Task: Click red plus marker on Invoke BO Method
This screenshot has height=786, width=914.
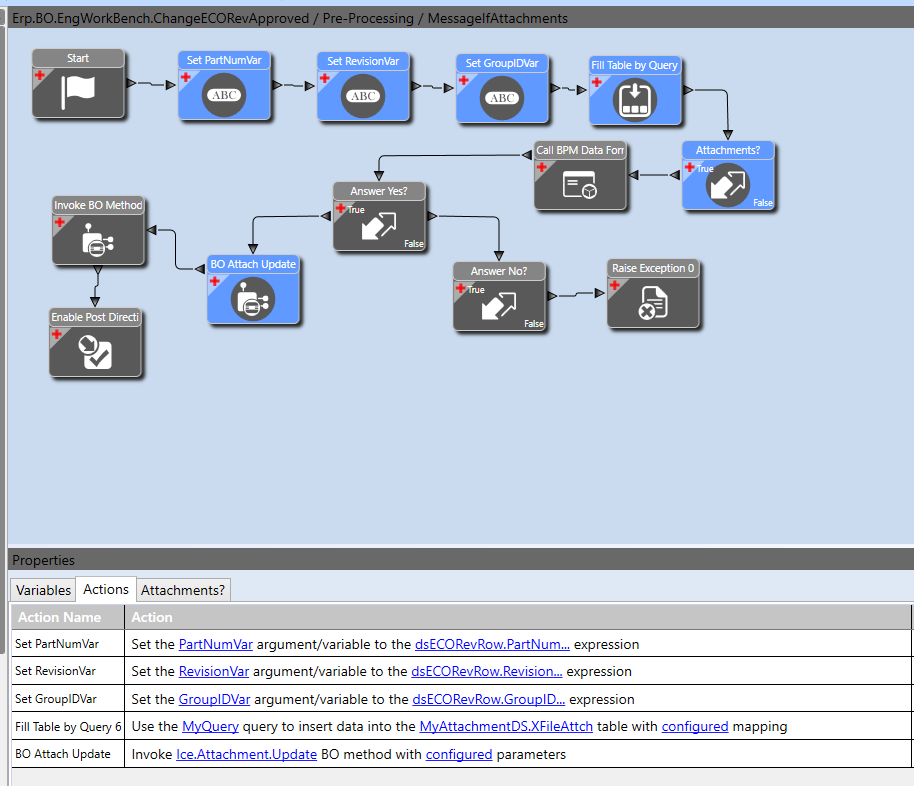Action: pyautogui.click(x=59, y=222)
